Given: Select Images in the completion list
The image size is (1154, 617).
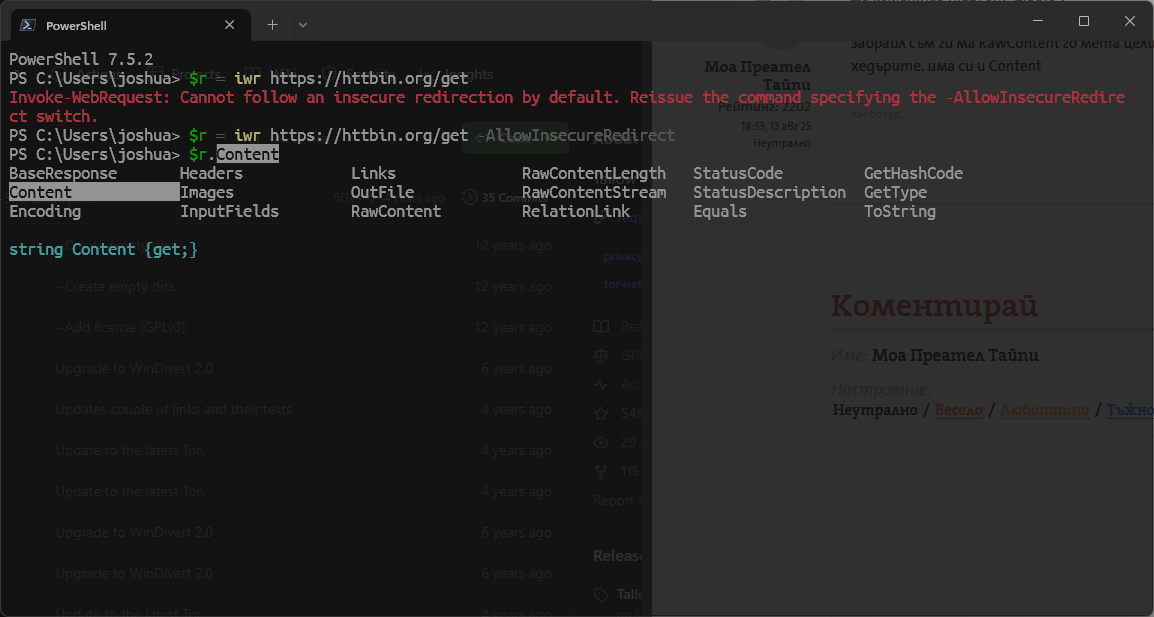Looking at the screenshot, I should [x=207, y=193].
